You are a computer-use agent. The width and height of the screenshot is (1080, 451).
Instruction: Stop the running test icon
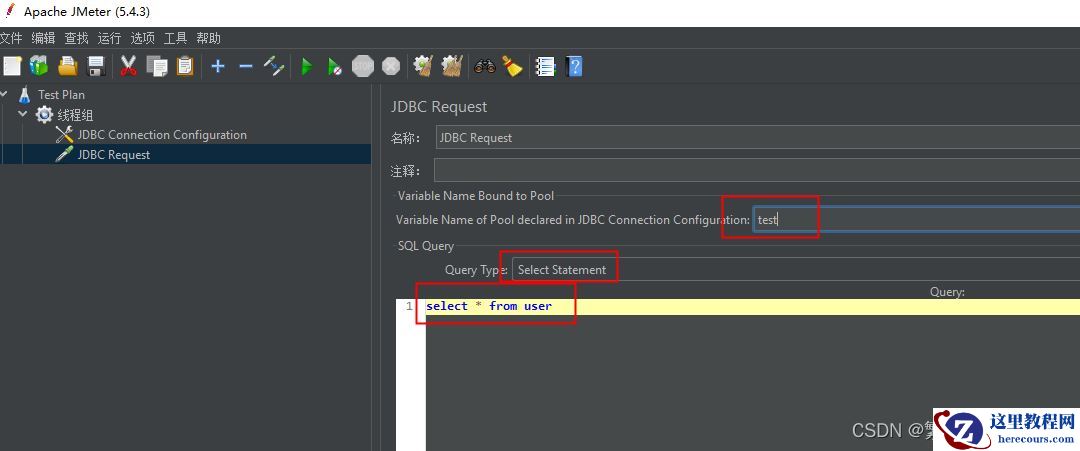coord(363,66)
